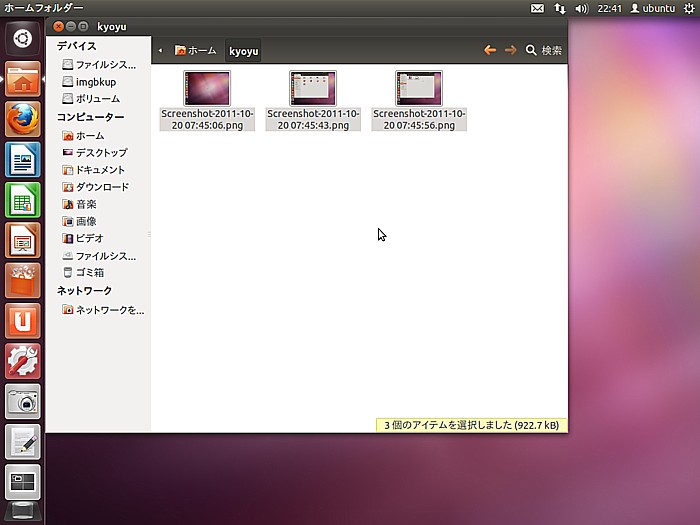The image size is (700, 525).
Task: Click the file name Screenshot-2011-10-20 07:45:56.png
Action: [x=419, y=120]
